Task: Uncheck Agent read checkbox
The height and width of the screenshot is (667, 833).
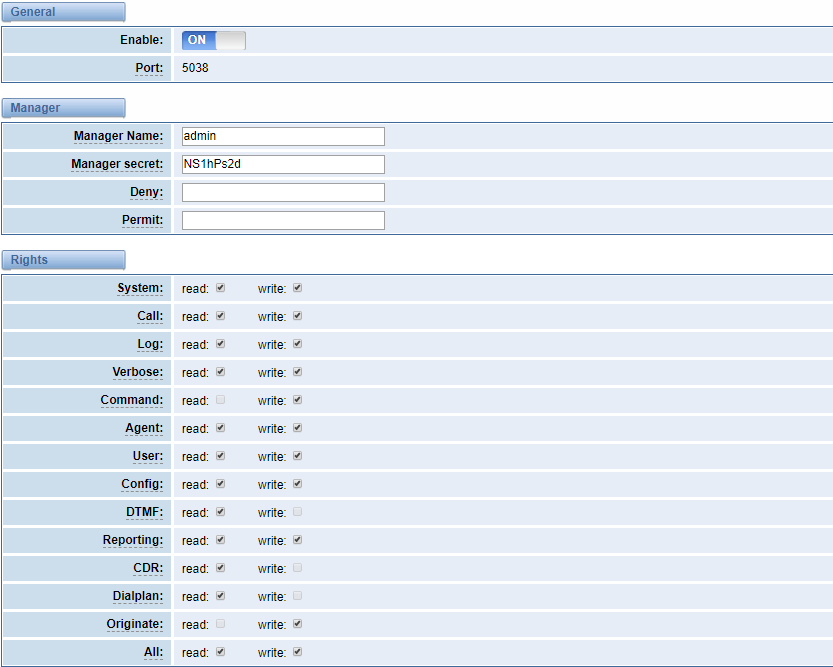Action: point(220,428)
